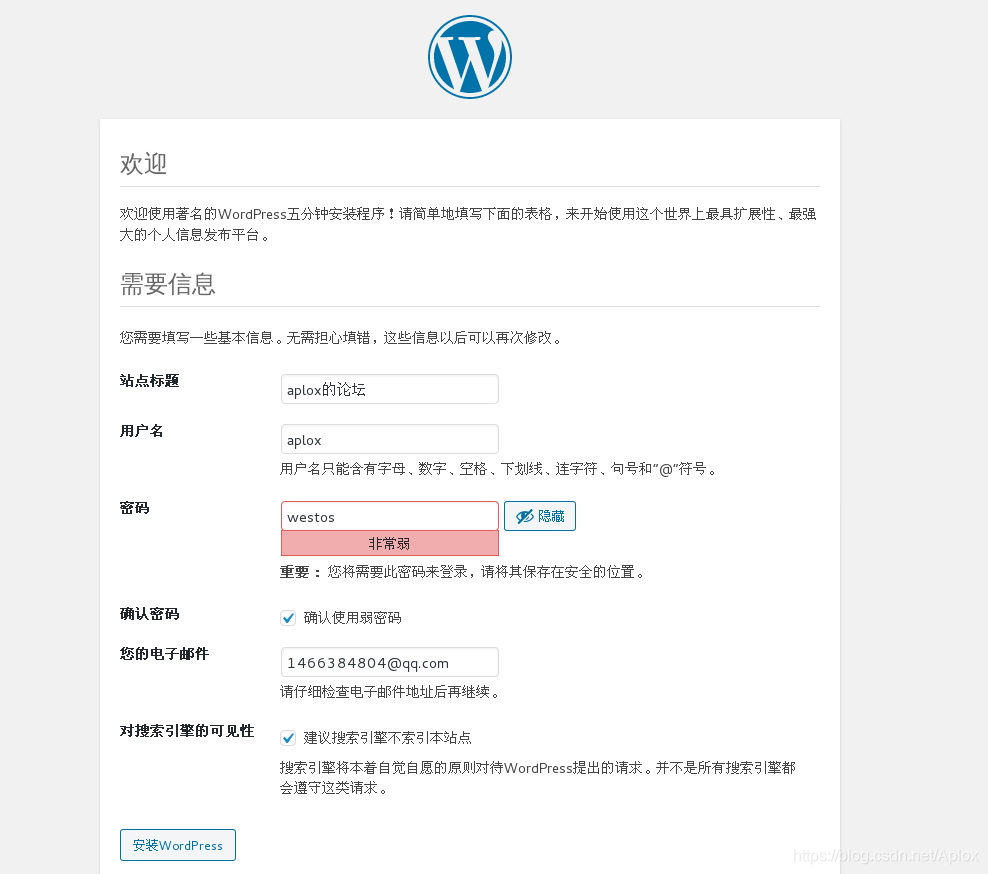Click the 请仔细检查电子邮件地址后再继续 hint
Screen dimensions: 988x874
point(390,692)
